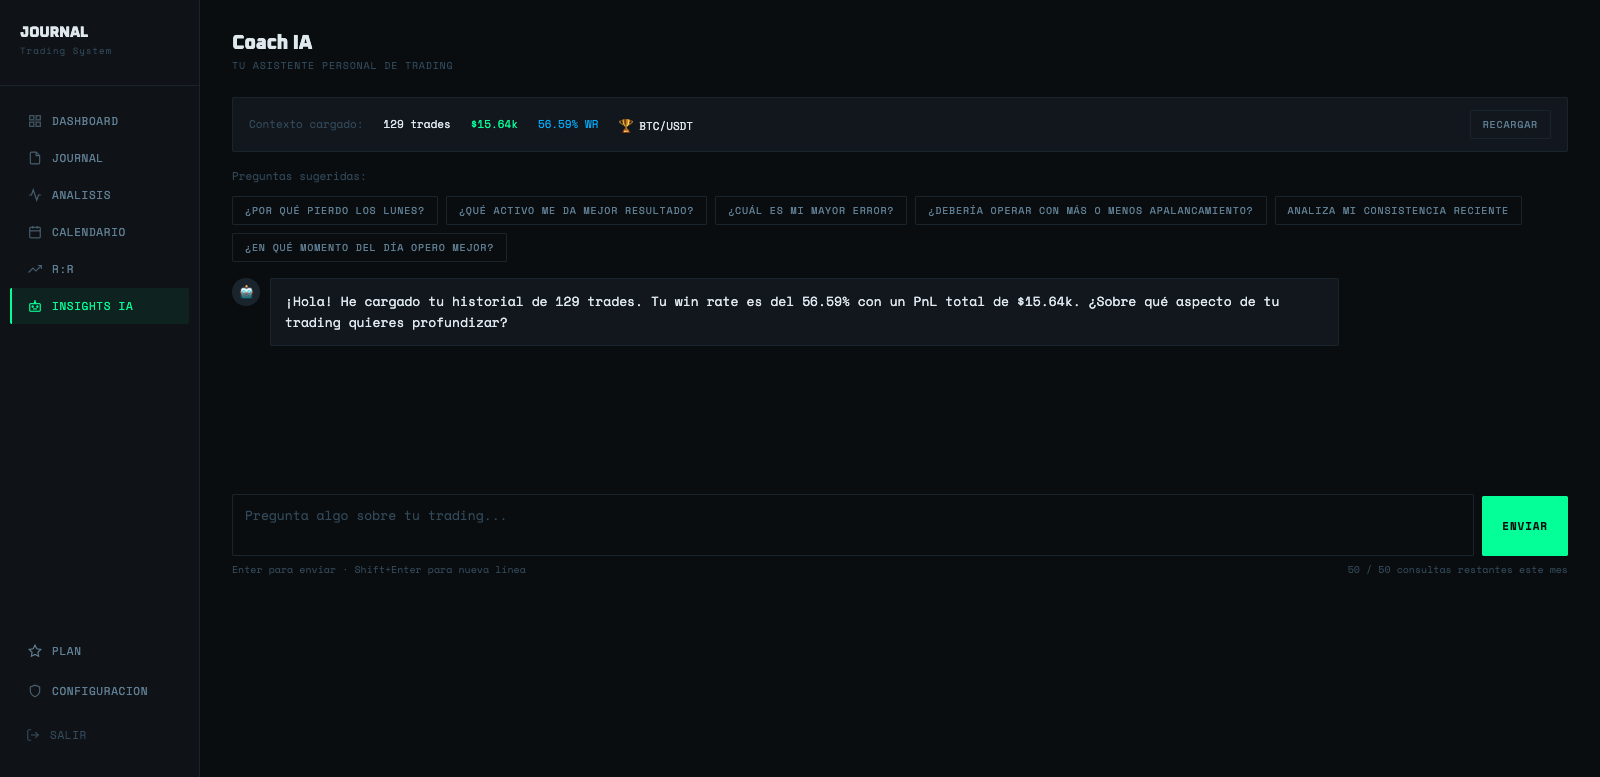
Task: Click the "129 trades" context value
Action: click(x=417, y=125)
